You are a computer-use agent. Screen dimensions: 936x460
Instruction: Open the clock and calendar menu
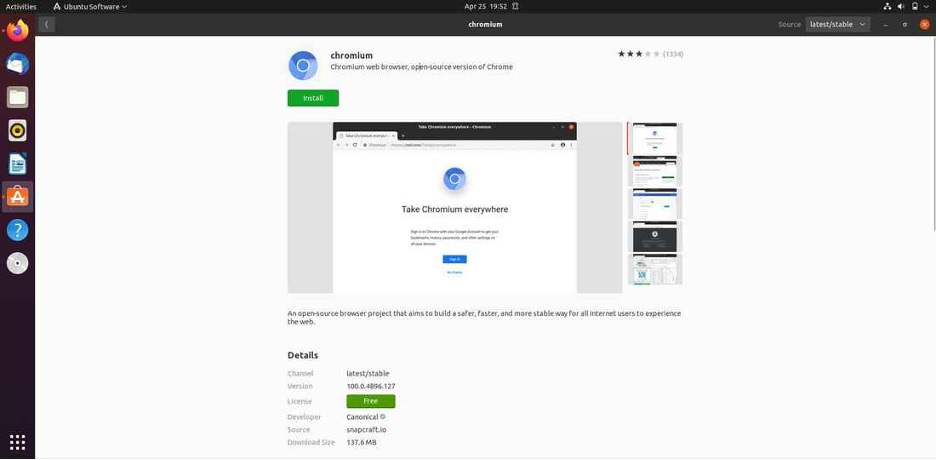485,6
